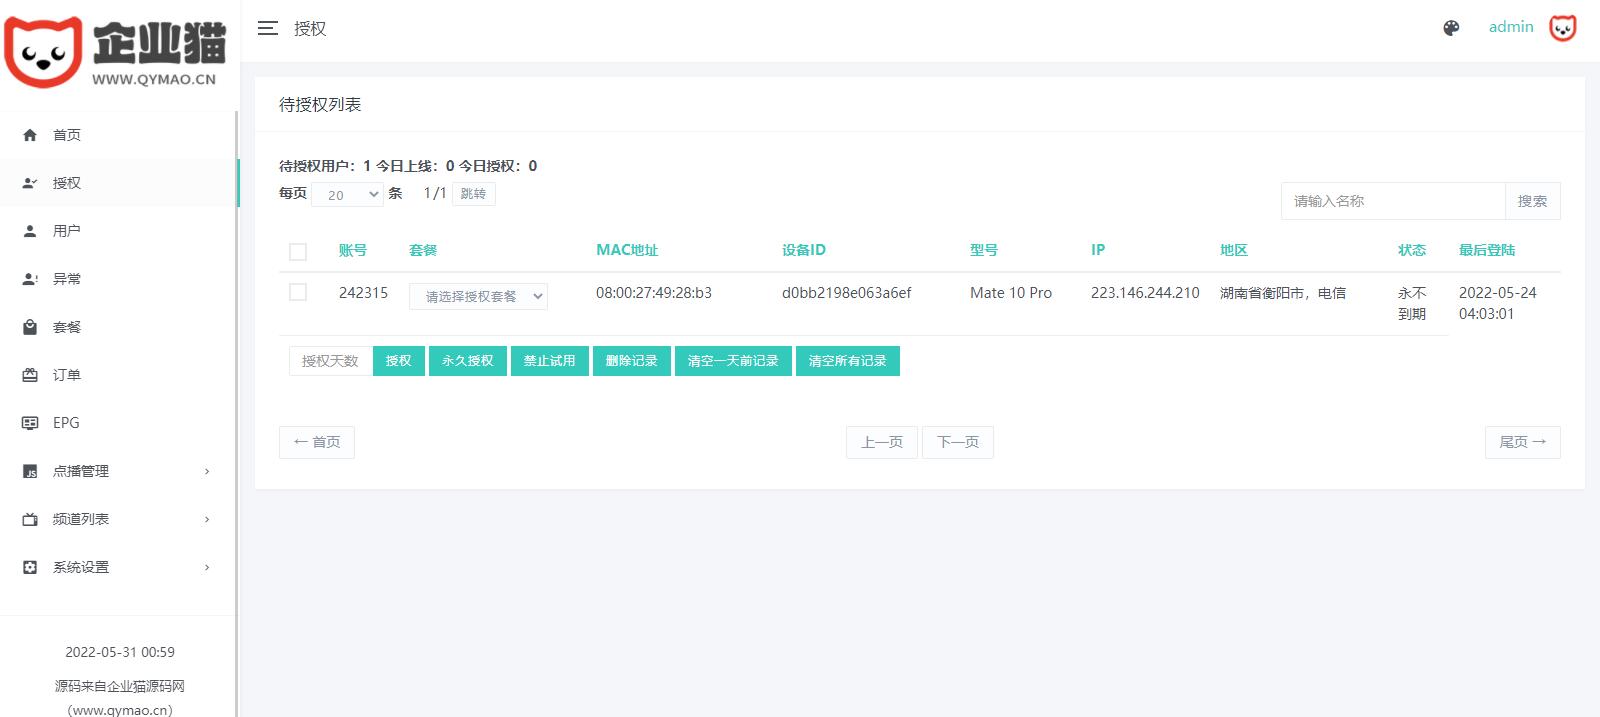
Task: Click the 设备ID column header
Action: point(804,250)
